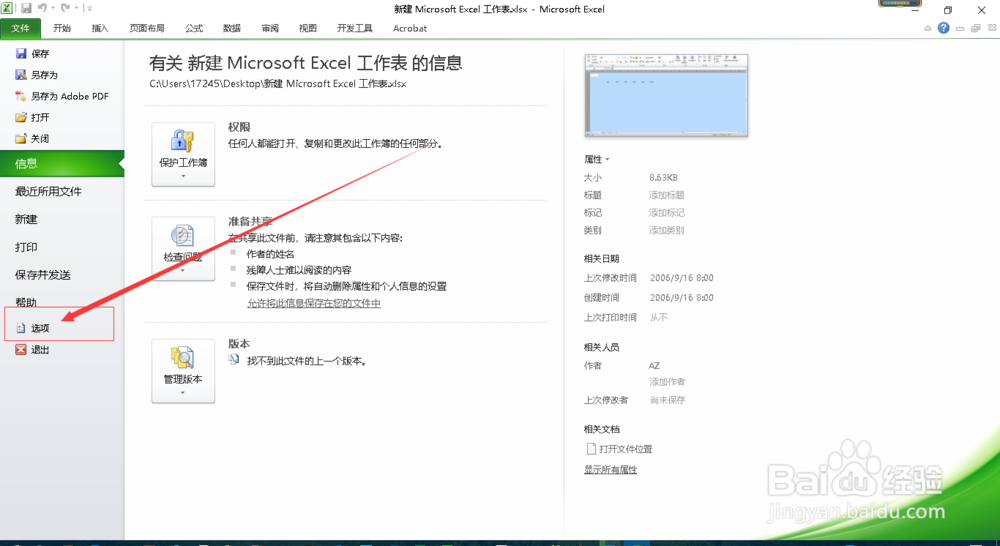The height and width of the screenshot is (546, 1000).
Task: Click the 添加标记 property field
Action: coord(666,212)
